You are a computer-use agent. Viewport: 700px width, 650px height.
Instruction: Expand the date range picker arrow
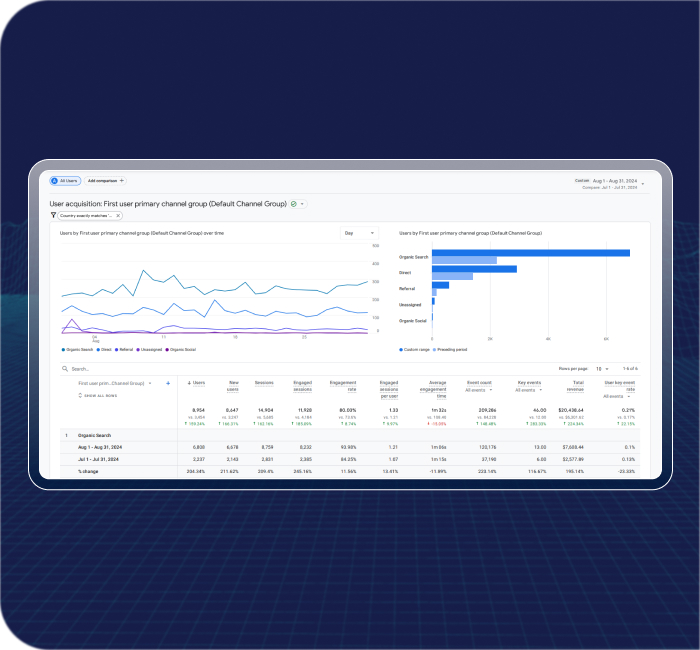(x=643, y=183)
